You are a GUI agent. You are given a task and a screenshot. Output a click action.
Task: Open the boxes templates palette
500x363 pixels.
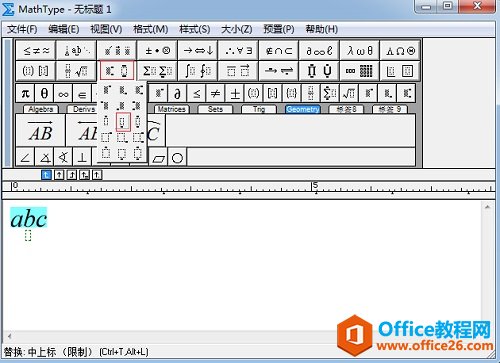click(400, 71)
